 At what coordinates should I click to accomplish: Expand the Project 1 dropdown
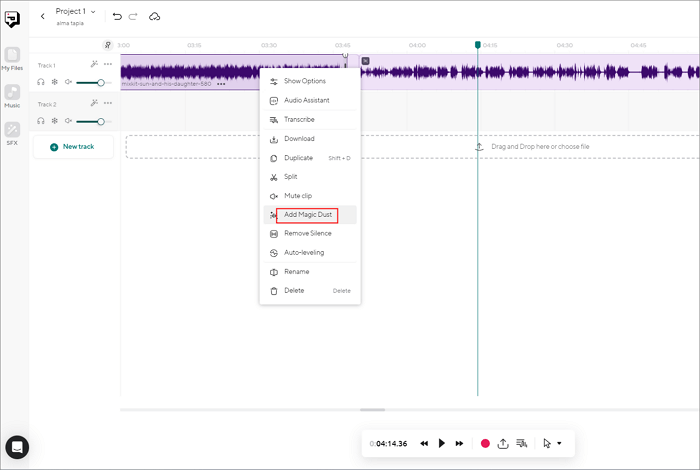click(x=93, y=11)
